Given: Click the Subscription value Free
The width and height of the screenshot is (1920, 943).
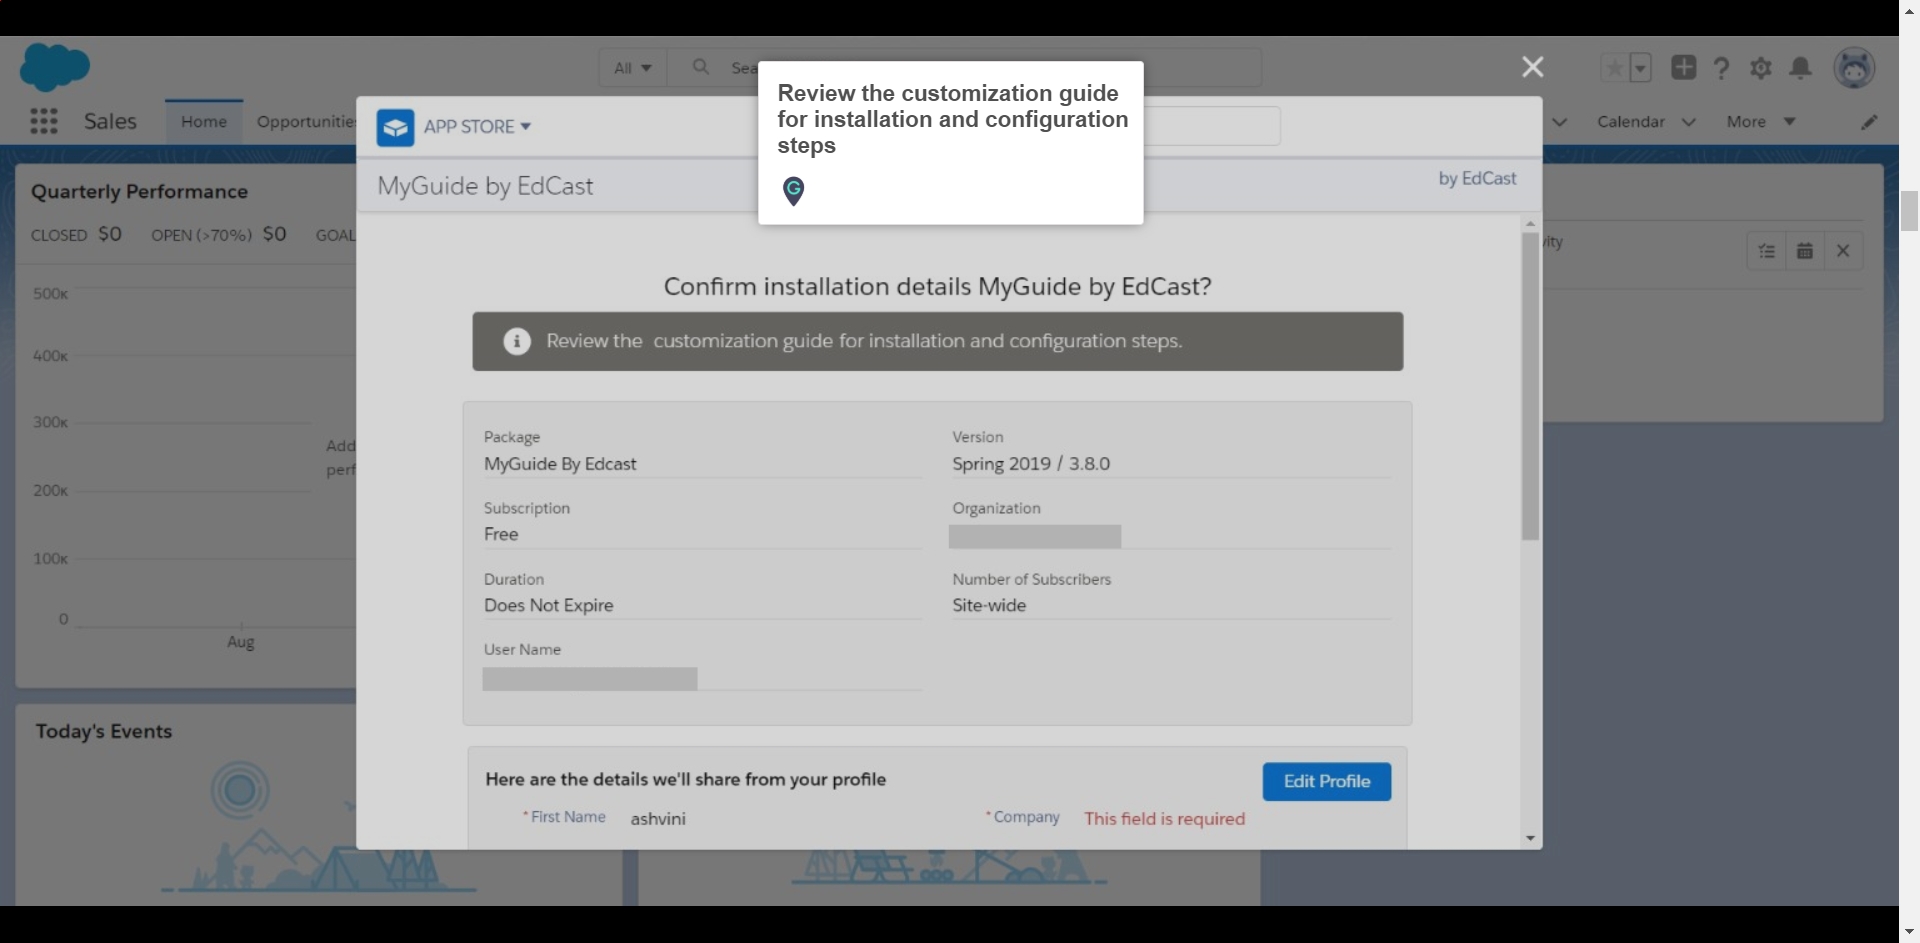Looking at the screenshot, I should 501,534.
